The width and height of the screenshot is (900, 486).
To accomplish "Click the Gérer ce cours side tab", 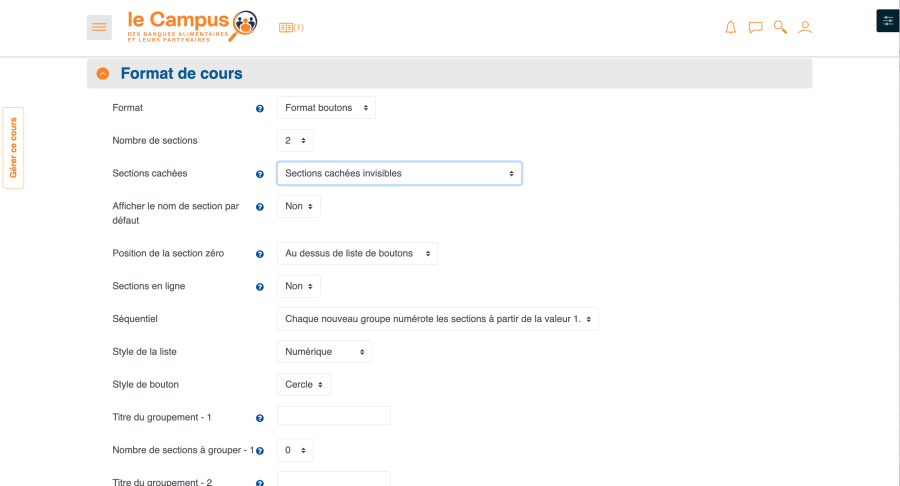I will coord(13,148).
